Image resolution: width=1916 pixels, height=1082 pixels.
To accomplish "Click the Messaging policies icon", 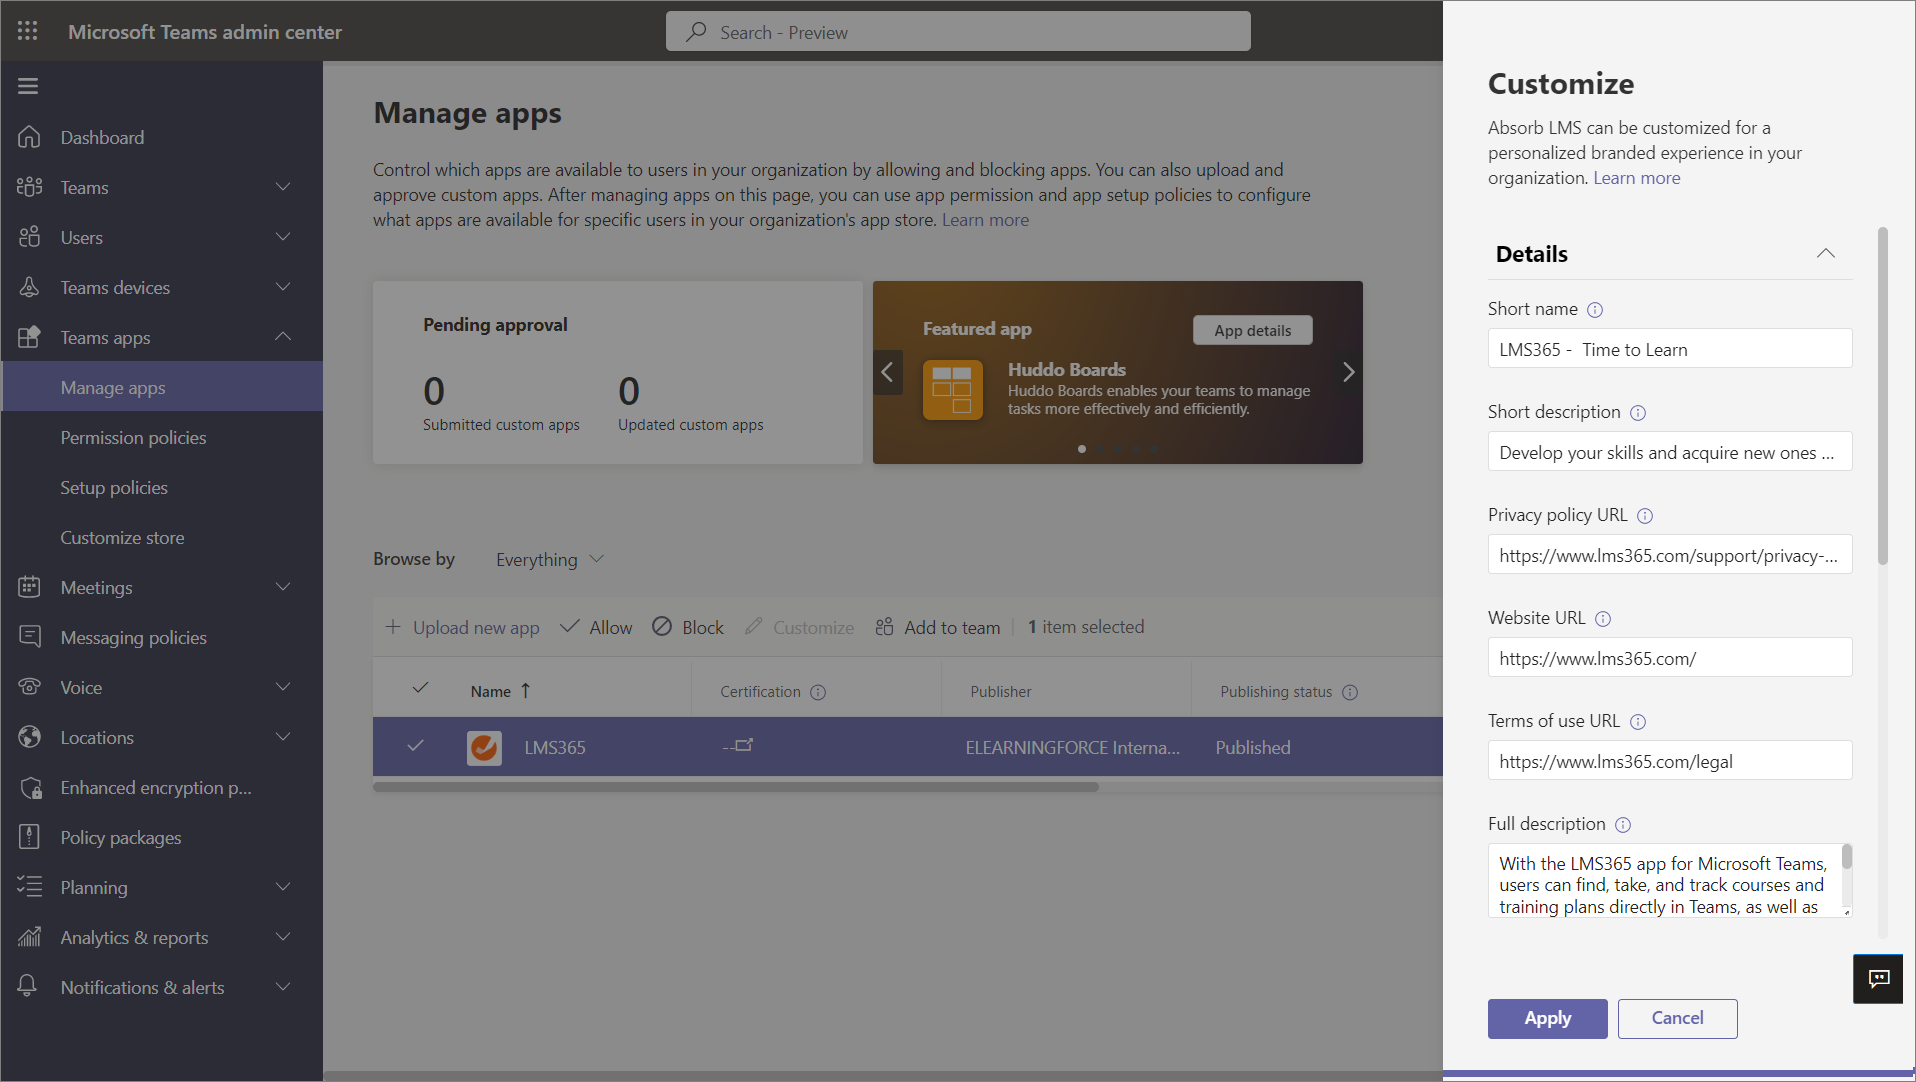I will click(29, 637).
